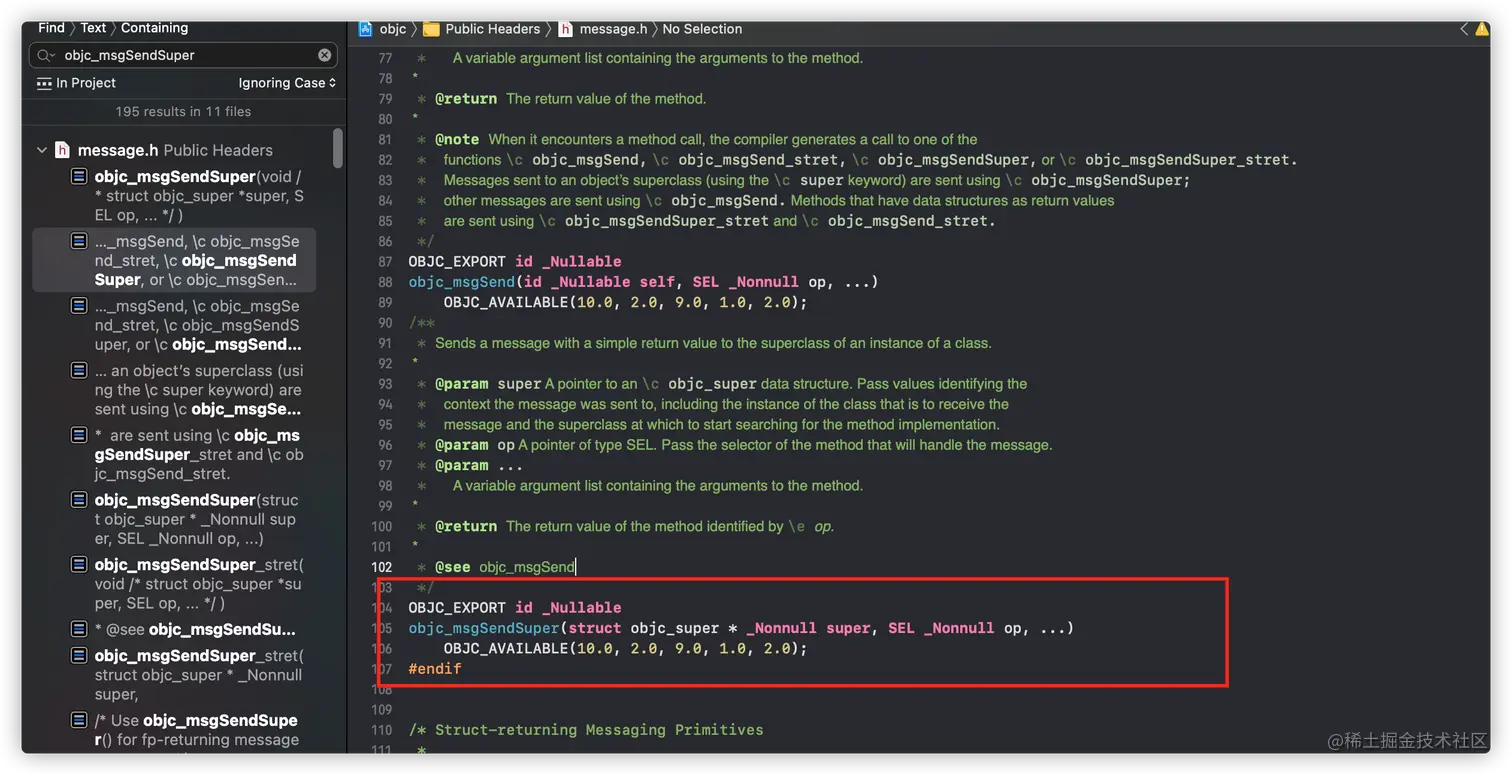Open the Find mode dropdown in the navigator
This screenshot has height=775, width=1512.
[51, 28]
